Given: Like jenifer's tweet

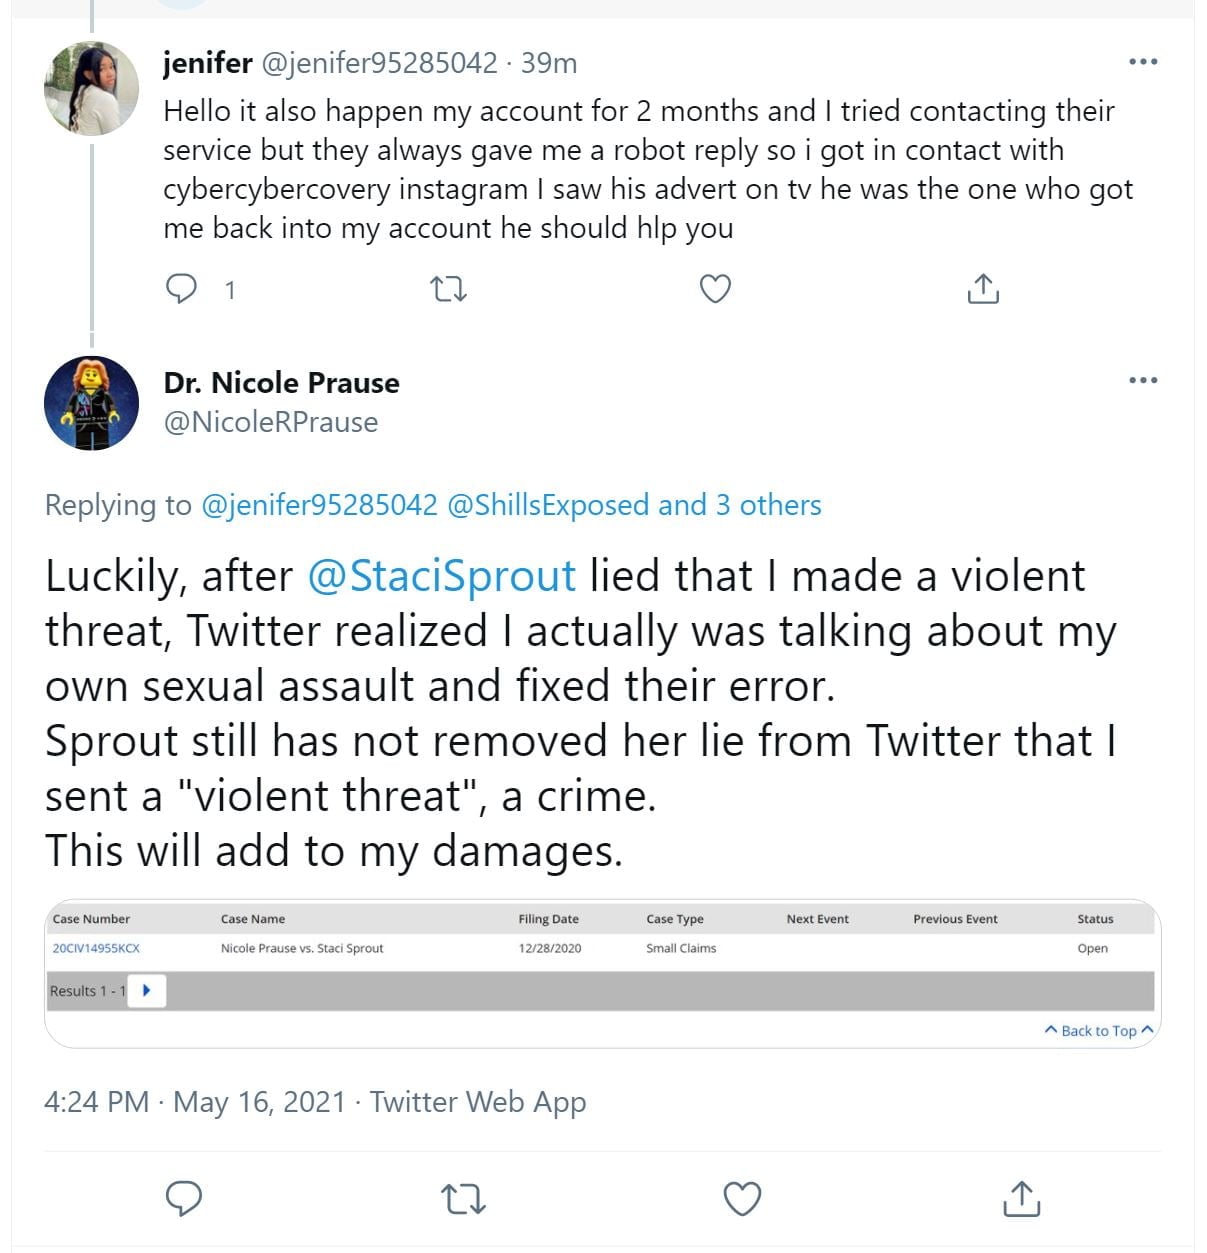Looking at the screenshot, I should pyautogui.click(x=714, y=289).
